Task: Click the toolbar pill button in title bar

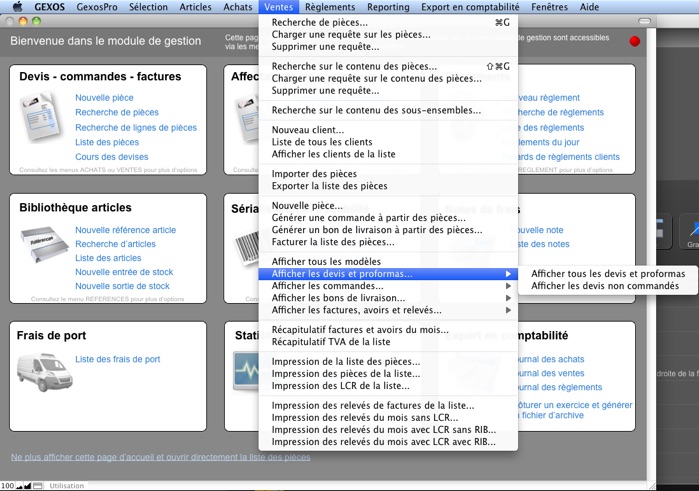Action: tap(645, 21)
